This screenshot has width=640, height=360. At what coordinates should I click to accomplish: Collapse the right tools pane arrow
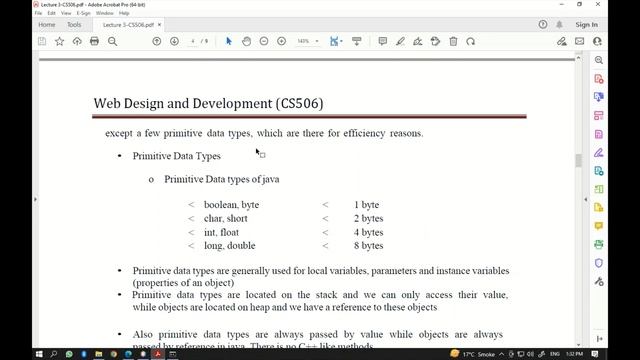586,200
